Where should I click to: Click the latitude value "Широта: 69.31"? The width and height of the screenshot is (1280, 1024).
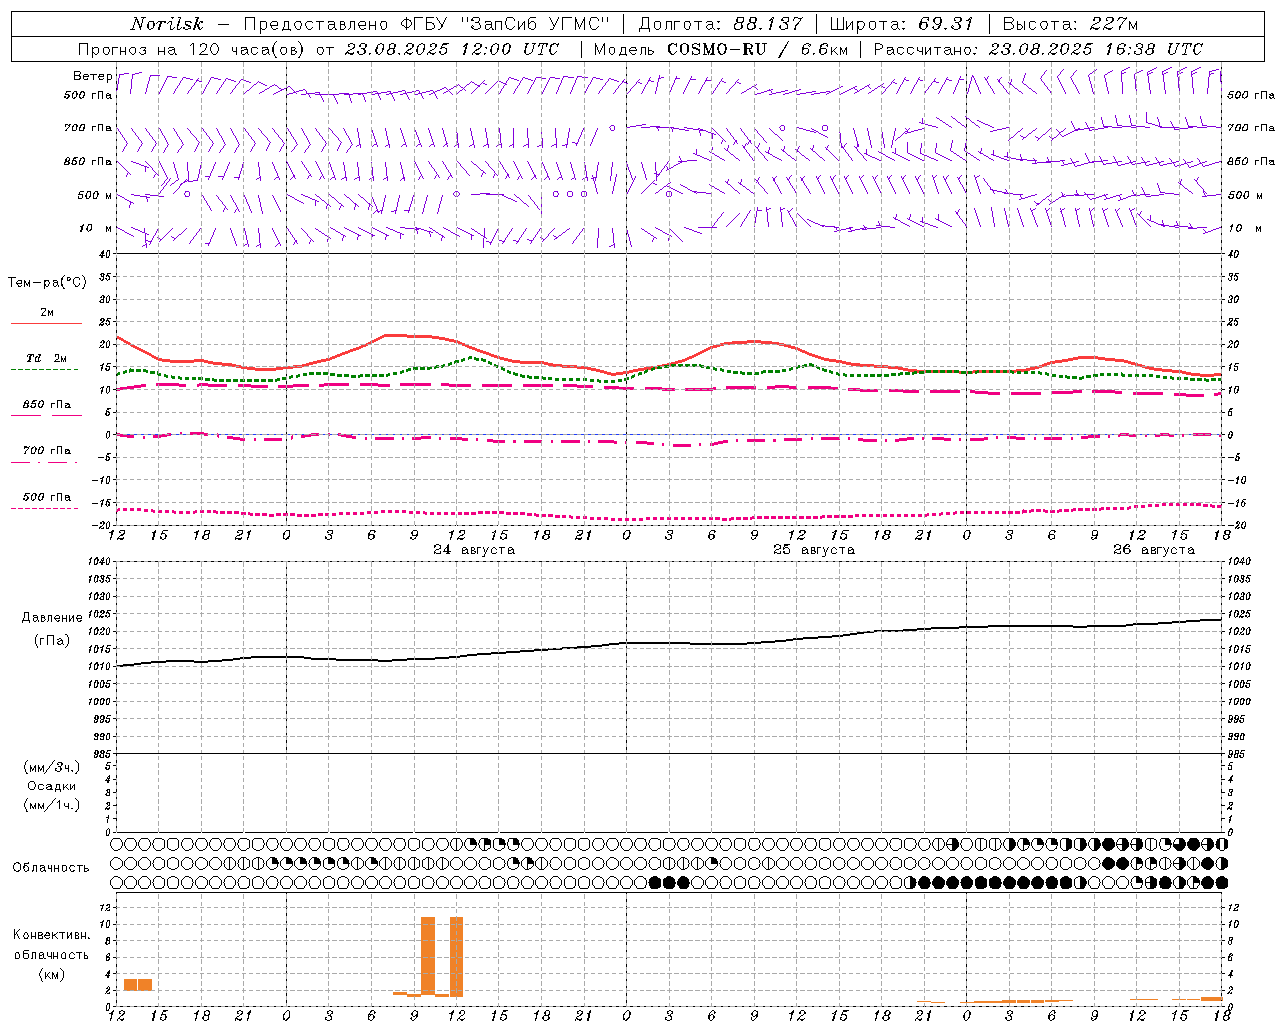902,24
